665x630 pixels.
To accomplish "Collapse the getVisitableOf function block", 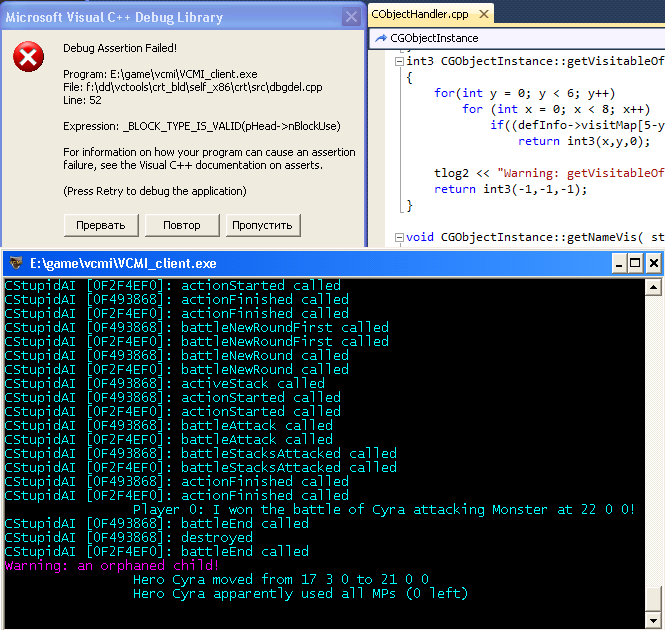I will tap(399, 61).
